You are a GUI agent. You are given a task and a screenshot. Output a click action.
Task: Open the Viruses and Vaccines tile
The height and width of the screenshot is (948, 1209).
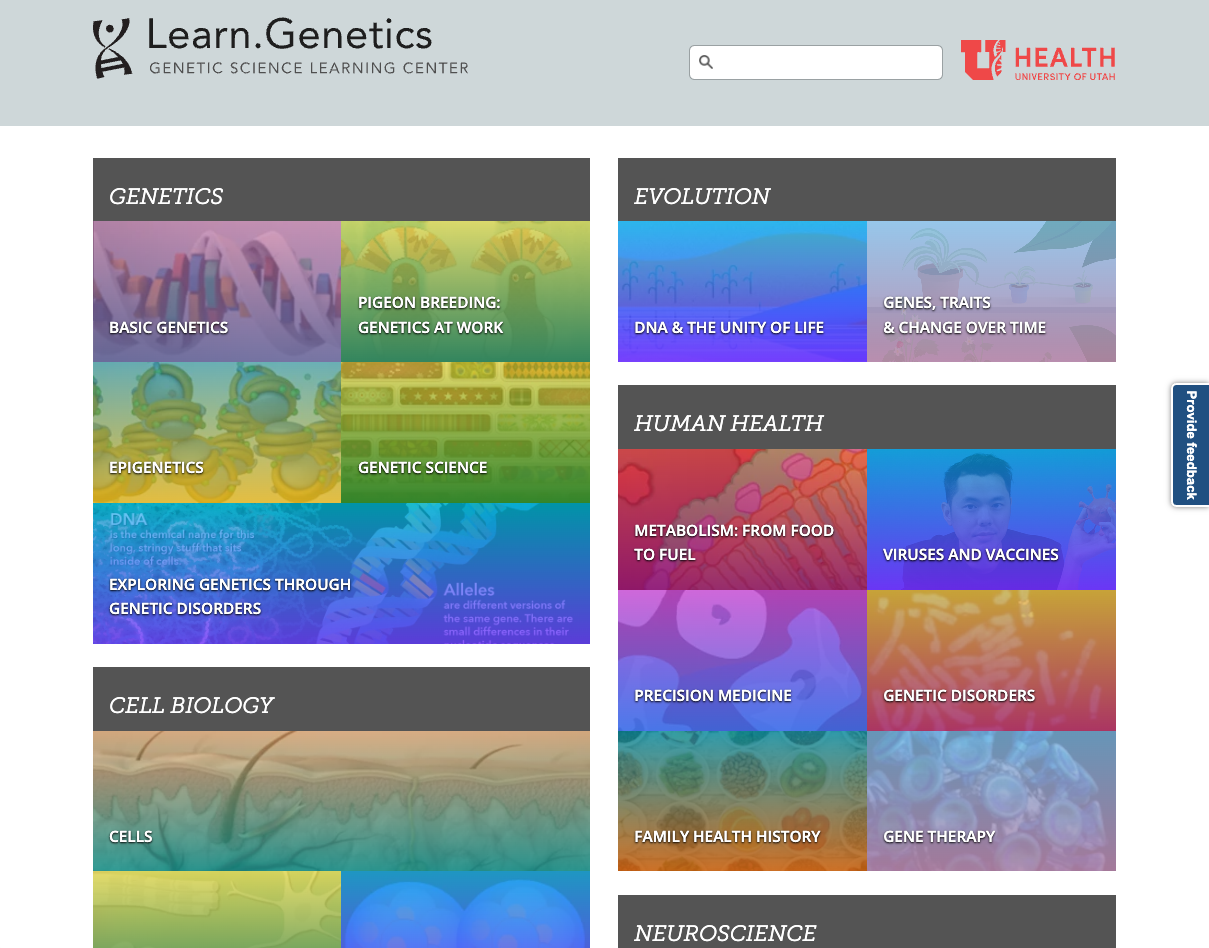point(992,519)
